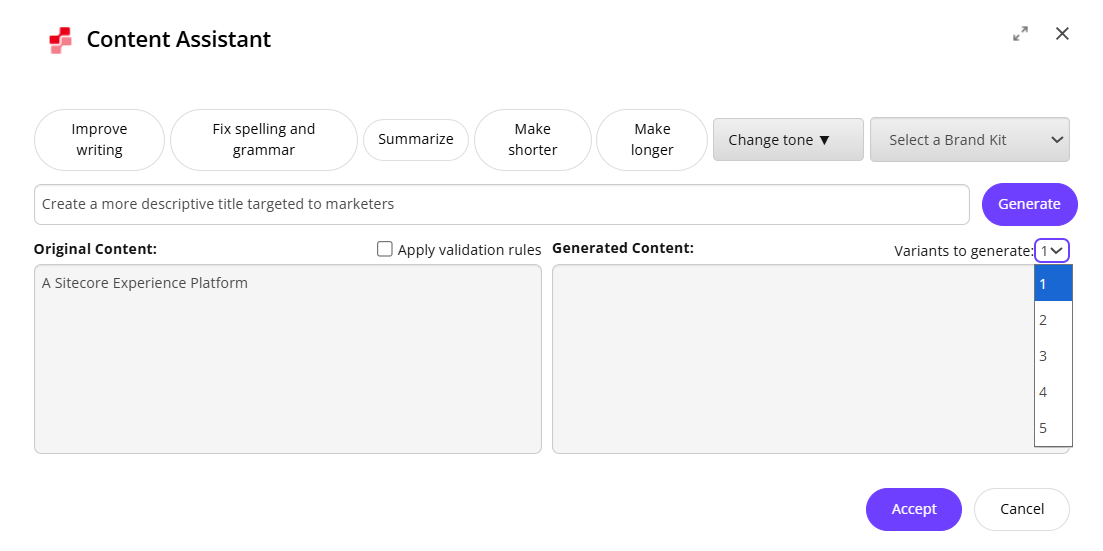This screenshot has height=551, width=1103.
Task: Select 3 in the variants list
Action: tap(1053, 355)
